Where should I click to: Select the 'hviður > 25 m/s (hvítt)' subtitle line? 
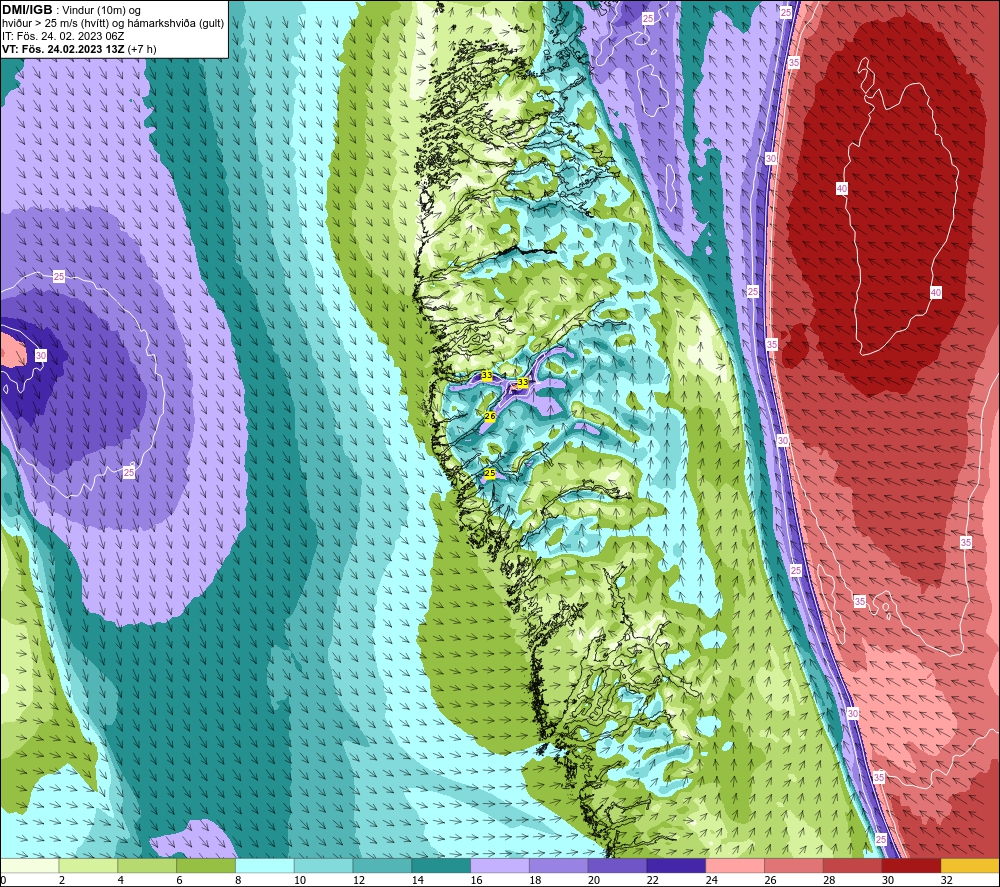(x=56, y=23)
